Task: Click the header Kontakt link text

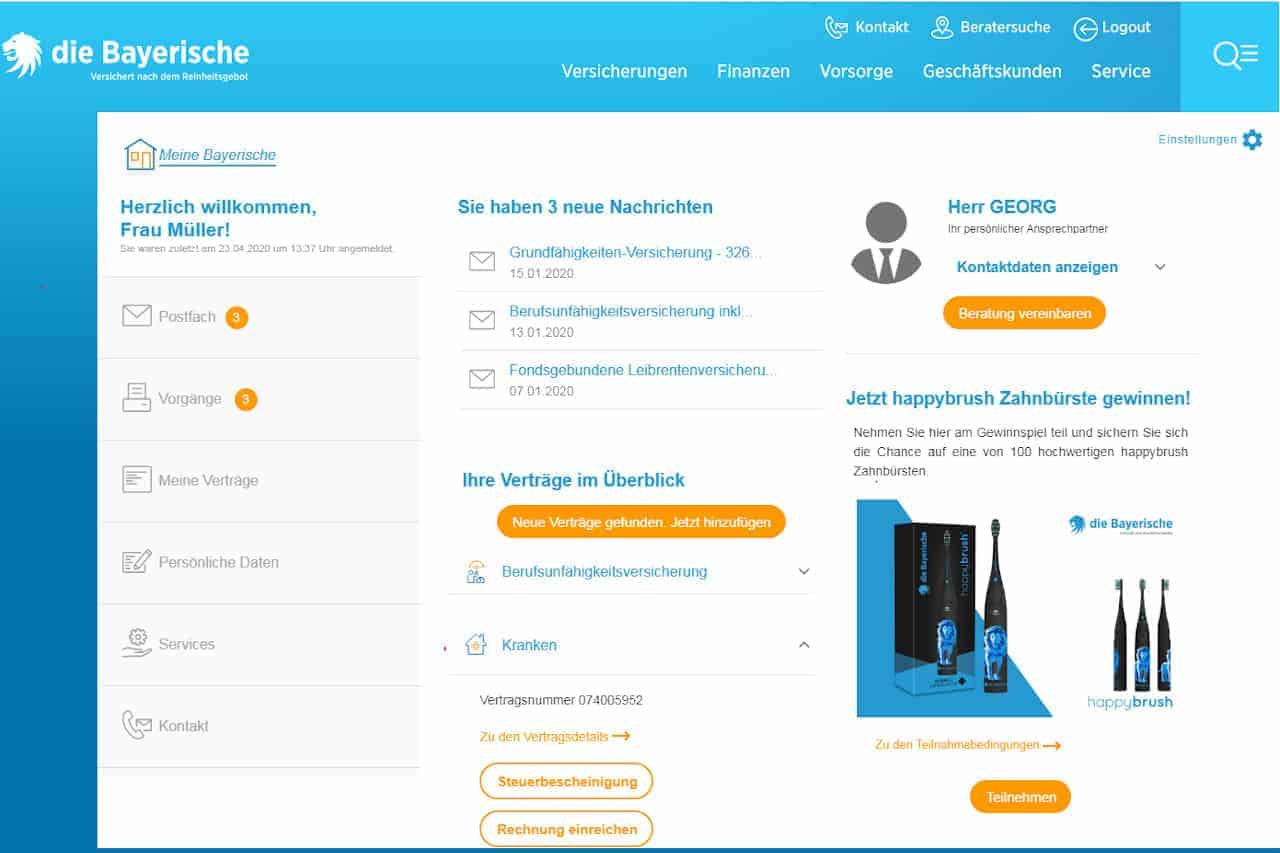Action: (x=882, y=28)
